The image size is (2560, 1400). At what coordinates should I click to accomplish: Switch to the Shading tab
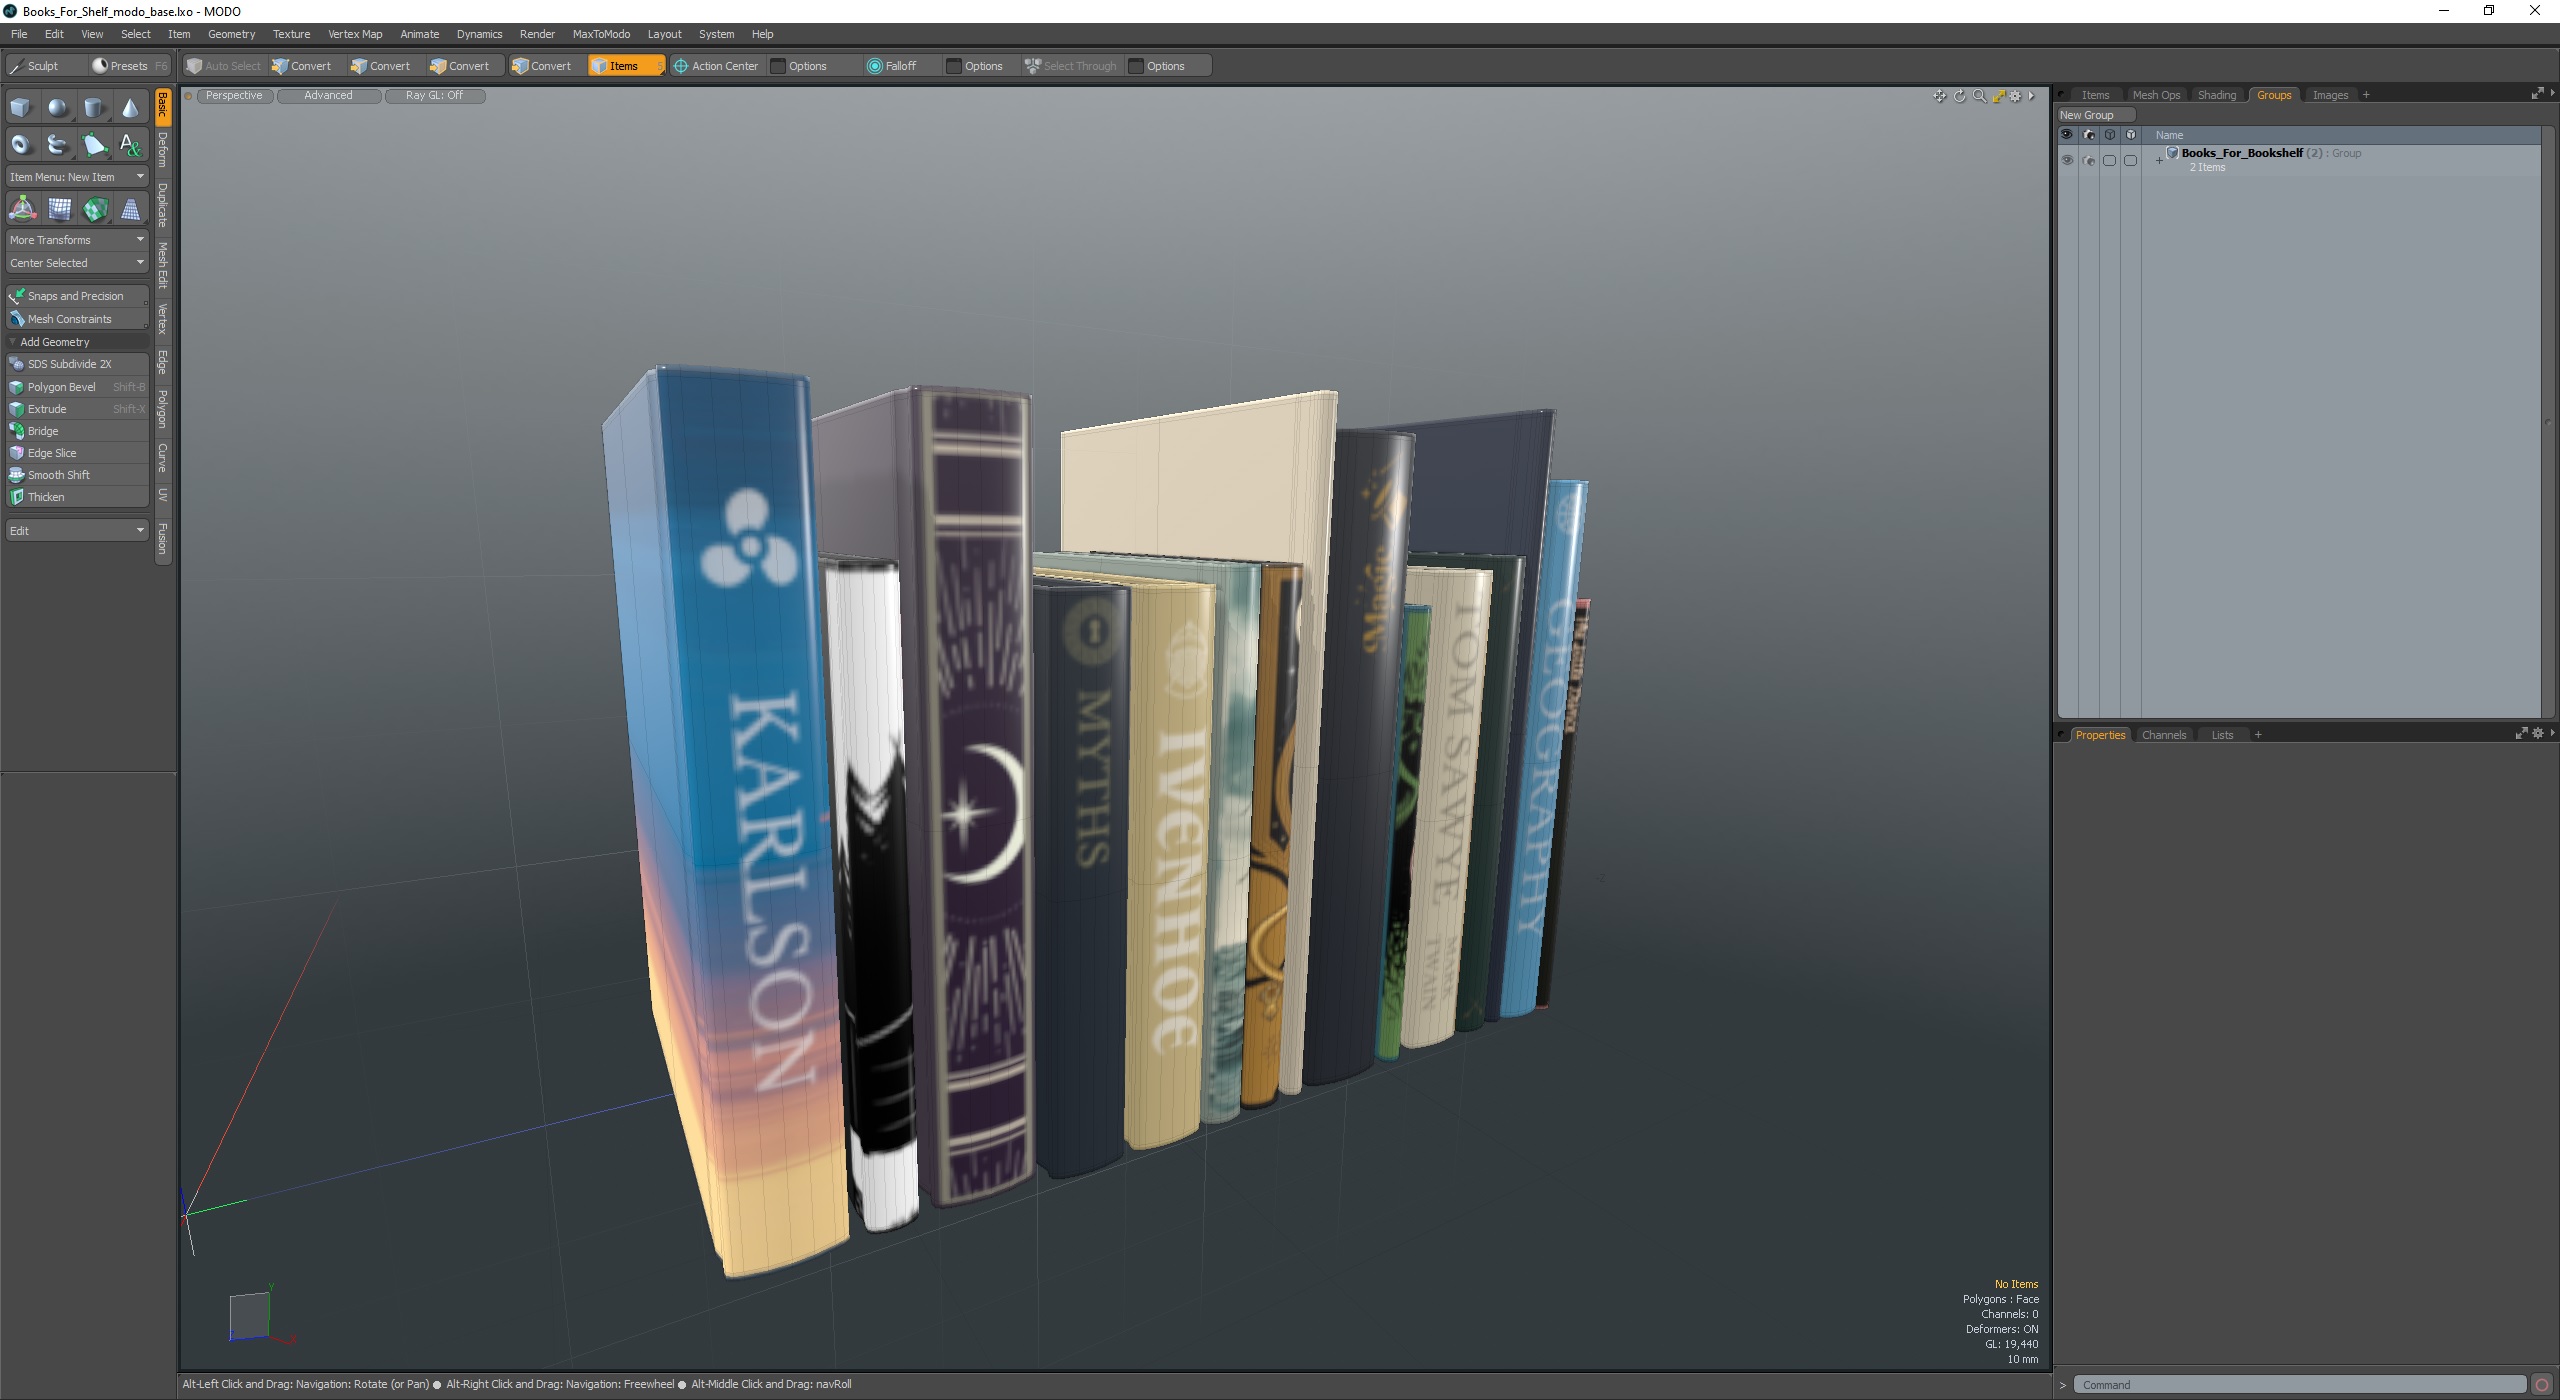coord(2216,95)
